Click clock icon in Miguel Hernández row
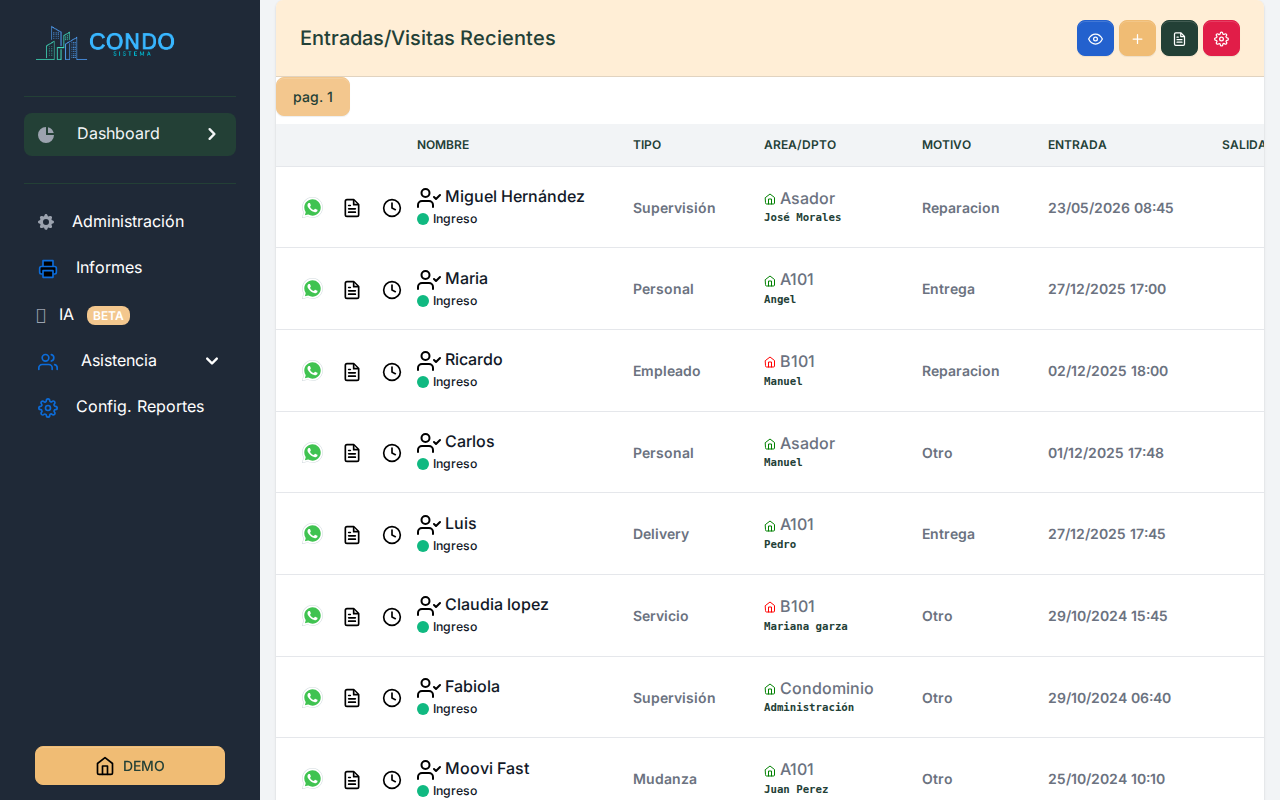The width and height of the screenshot is (1280, 800). pos(392,208)
